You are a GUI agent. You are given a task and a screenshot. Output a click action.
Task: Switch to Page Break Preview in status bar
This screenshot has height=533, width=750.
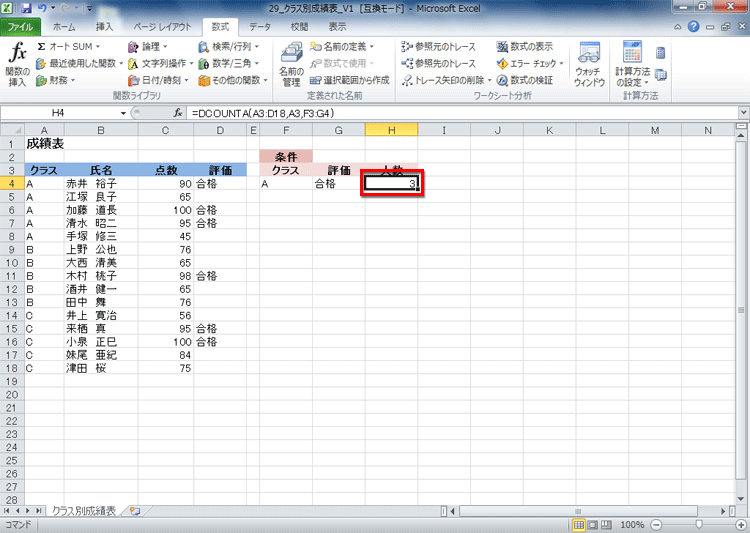[606, 525]
